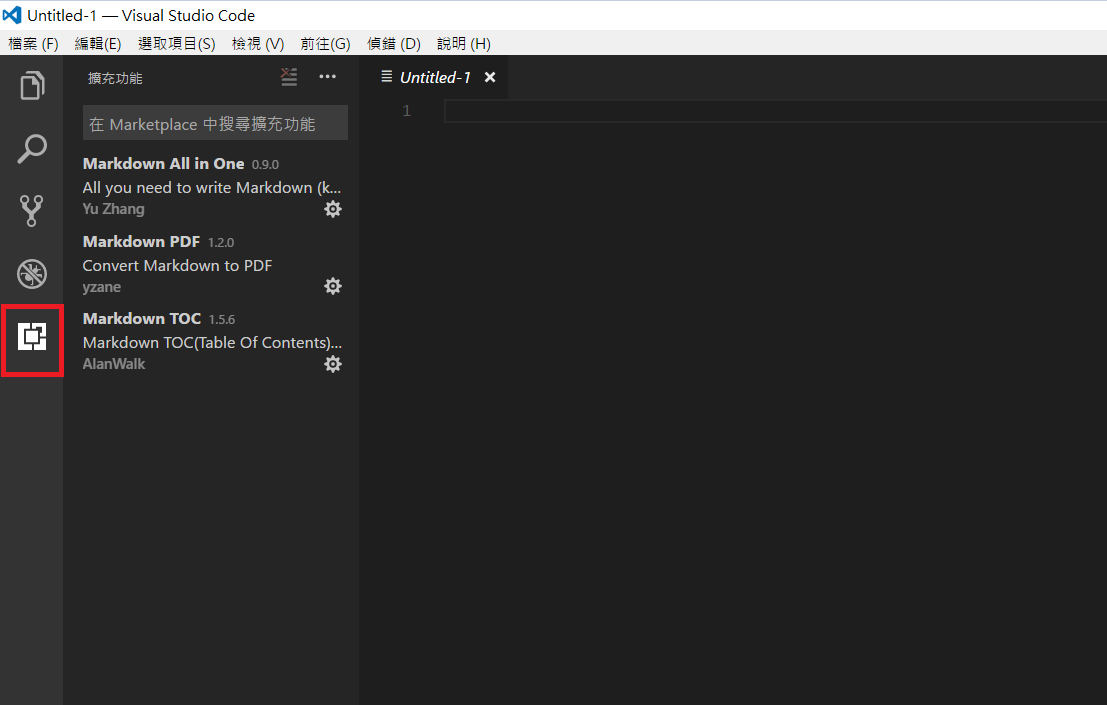This screenshot has width=1107, height=705.
Task: Select the Markdown PDF extension entry
Action: (x=180, y=263)
